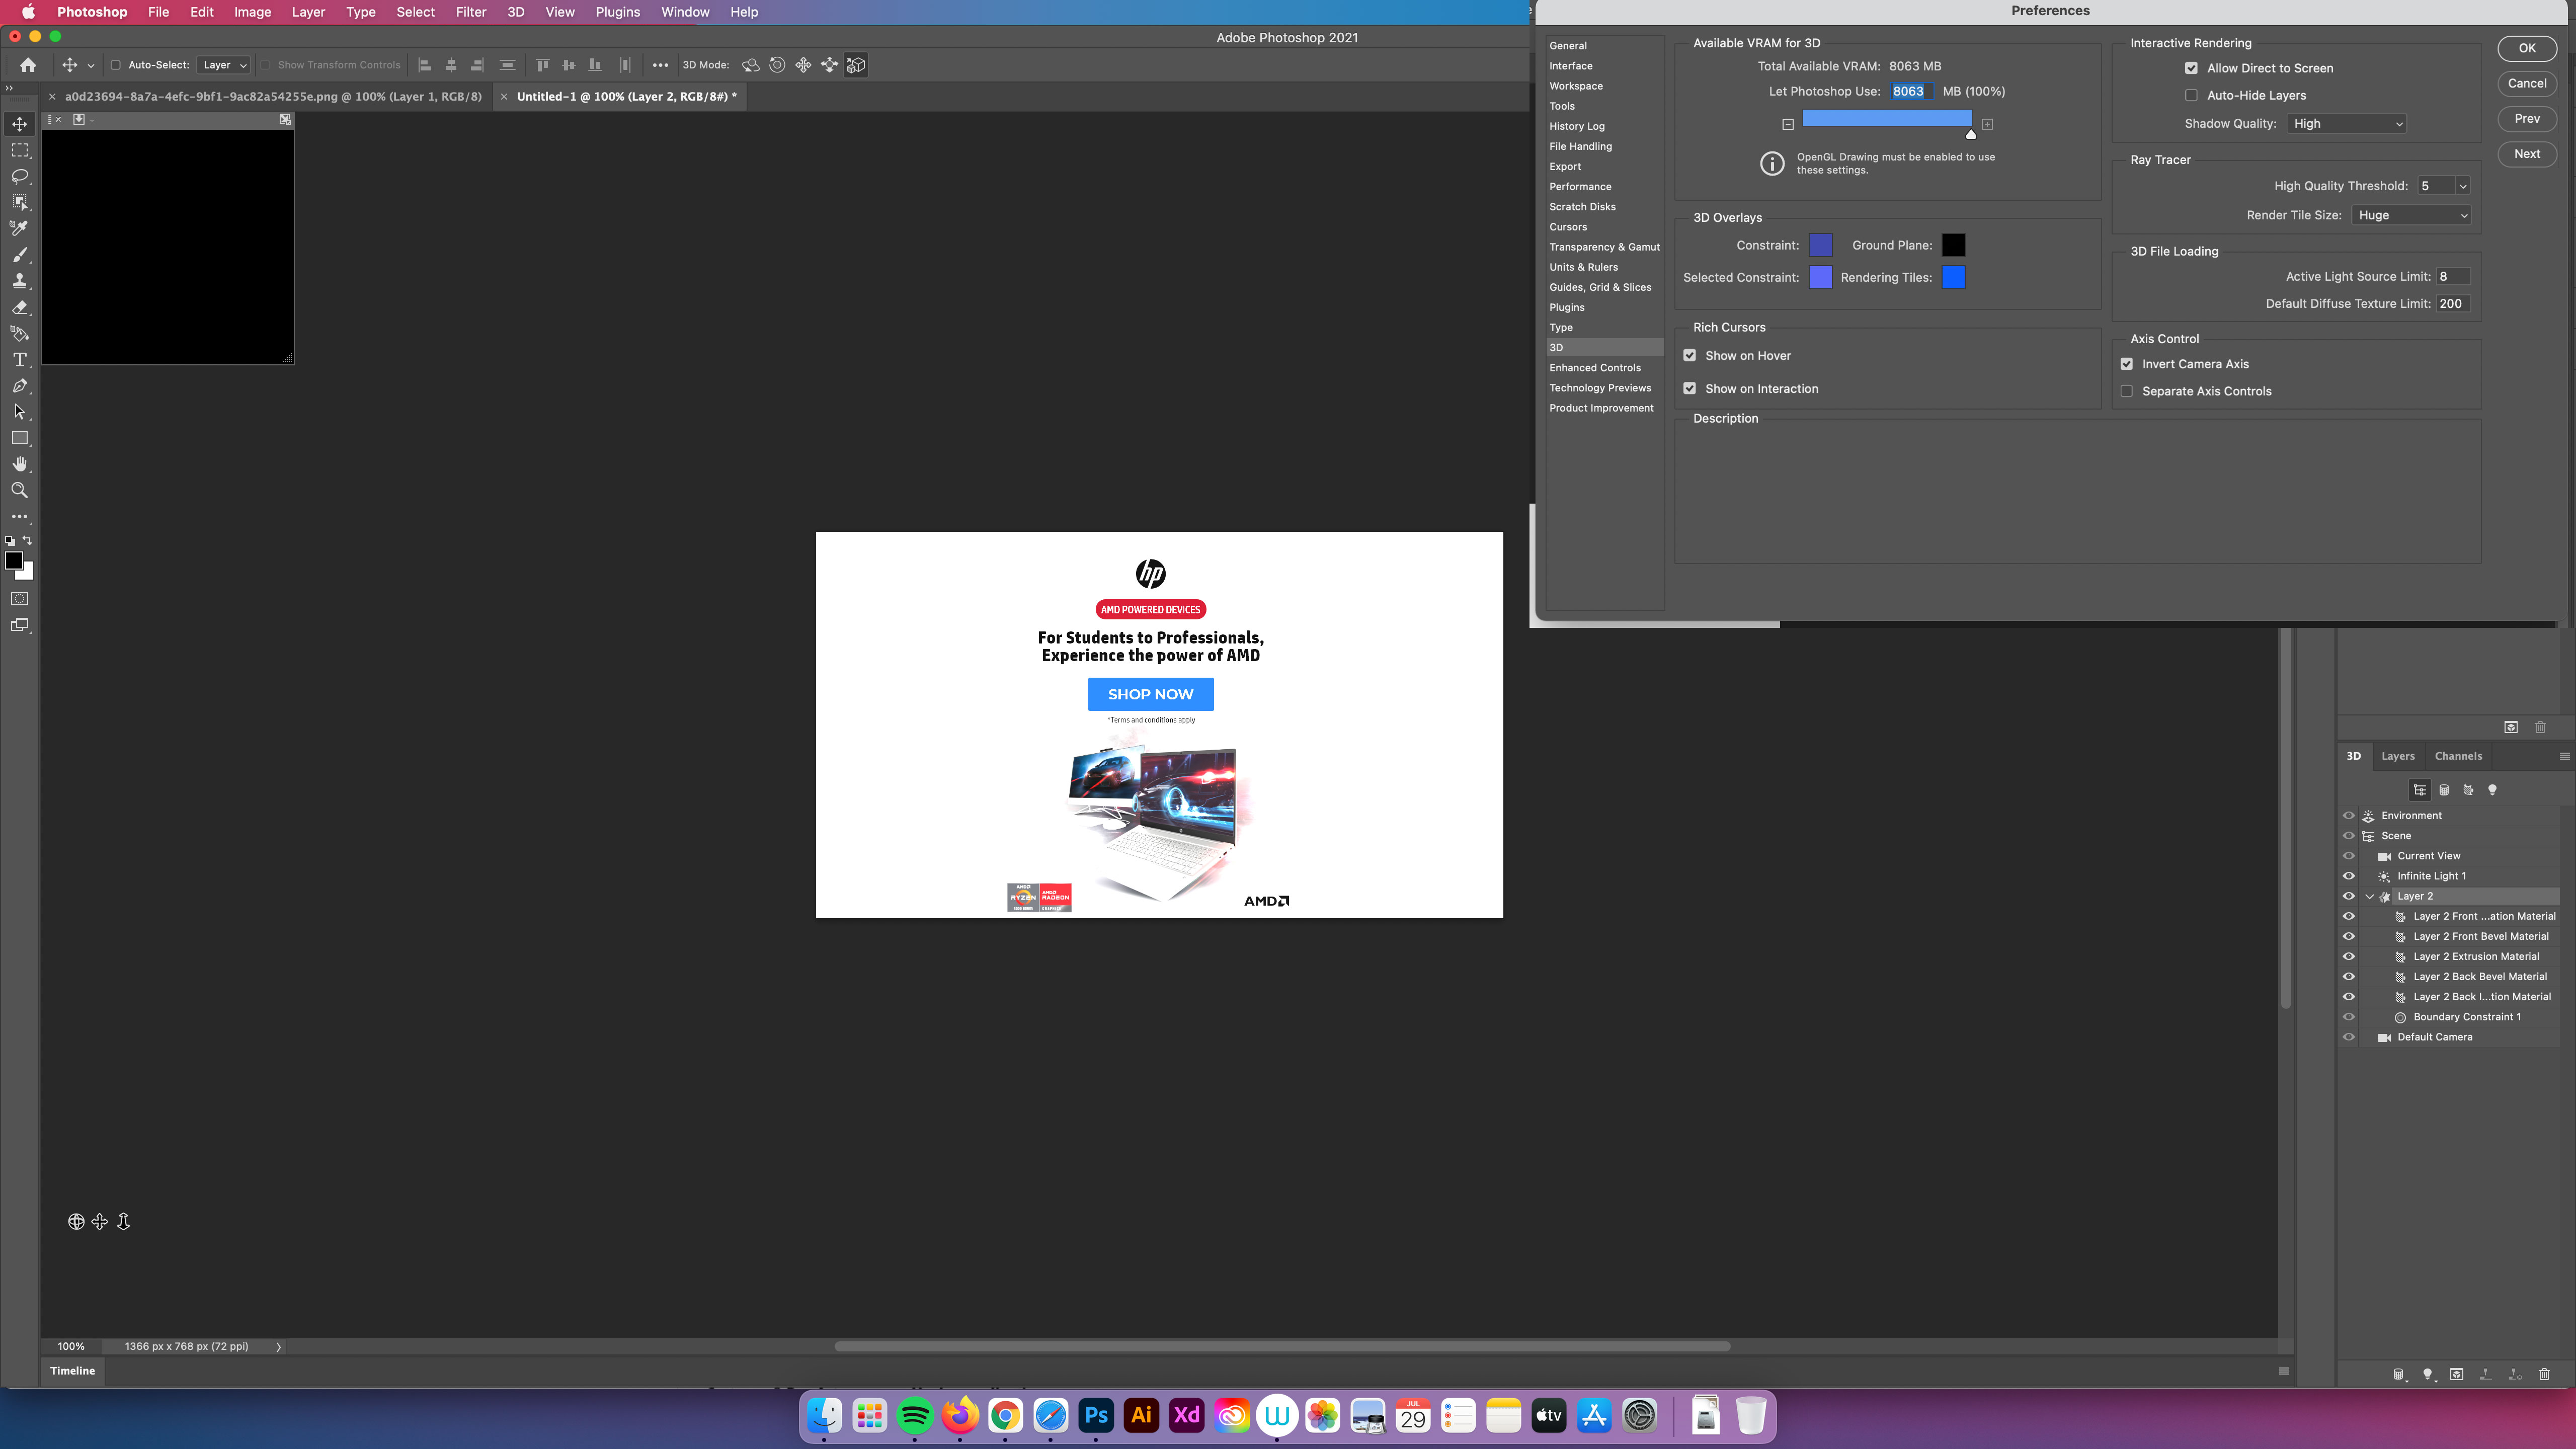Open Illustrator from the dock
The height and width of the screenshot is (1449, 2576).
click(x=1141, y=1415)
